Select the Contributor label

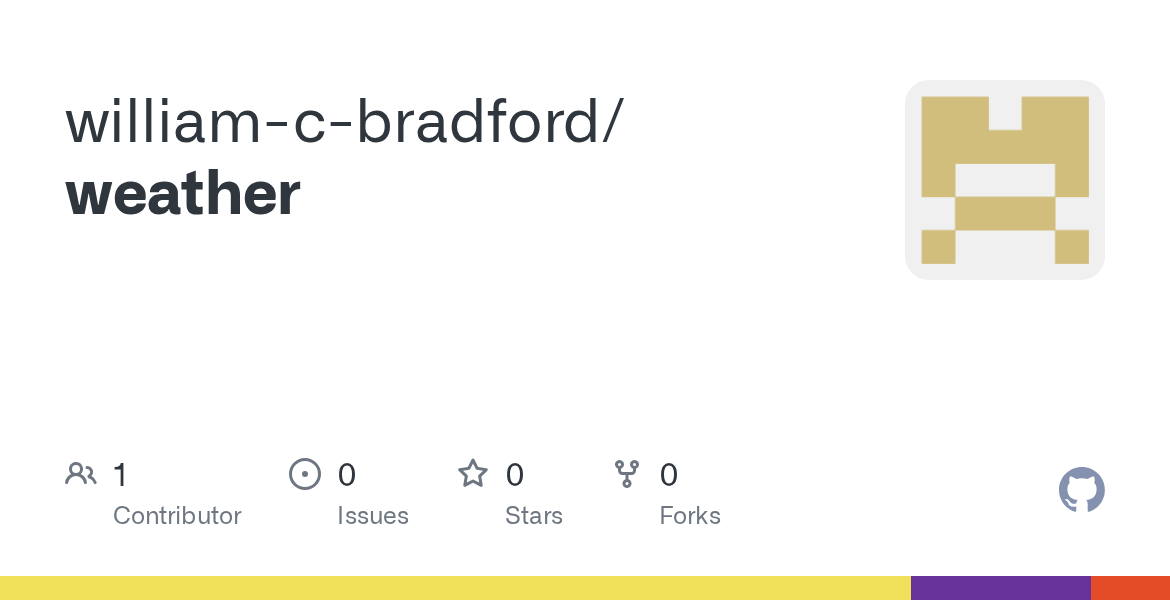(177, 516)
